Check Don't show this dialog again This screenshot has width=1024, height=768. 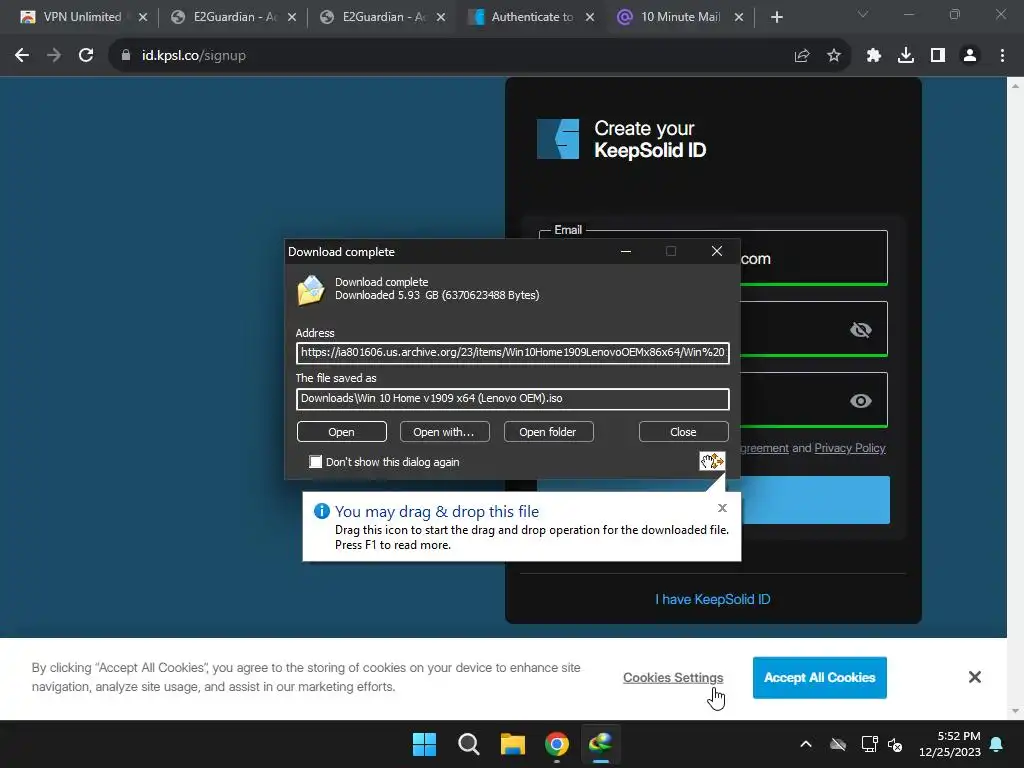point(315,462)
